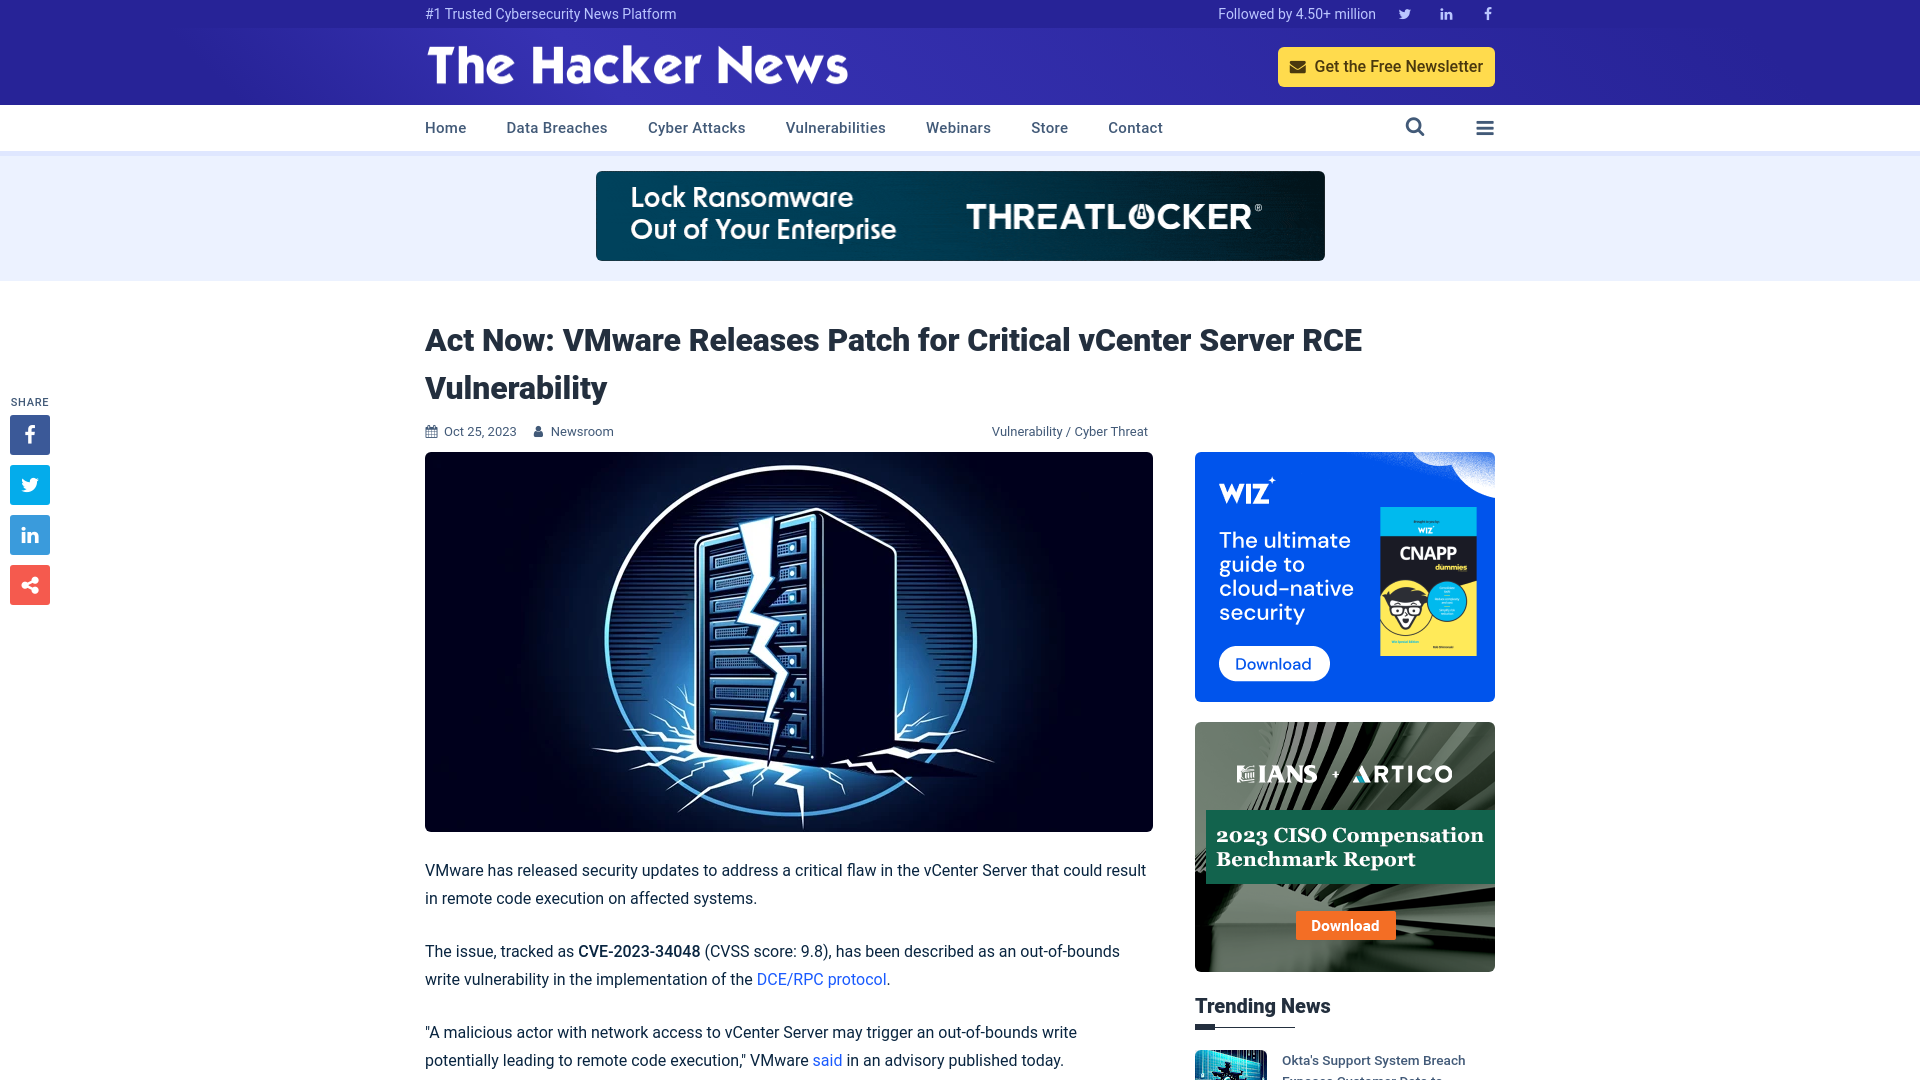The width and height of the screenshot is (1920, 1080).
Task: Click the Store navigation tab
Action: [1048, 127]
